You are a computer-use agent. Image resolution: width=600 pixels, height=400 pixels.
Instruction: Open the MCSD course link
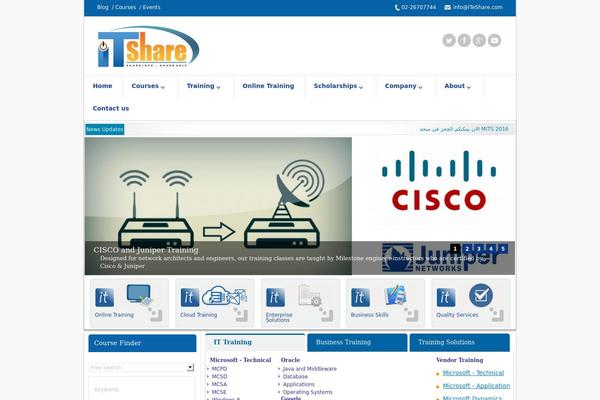(x=219, y=377)
